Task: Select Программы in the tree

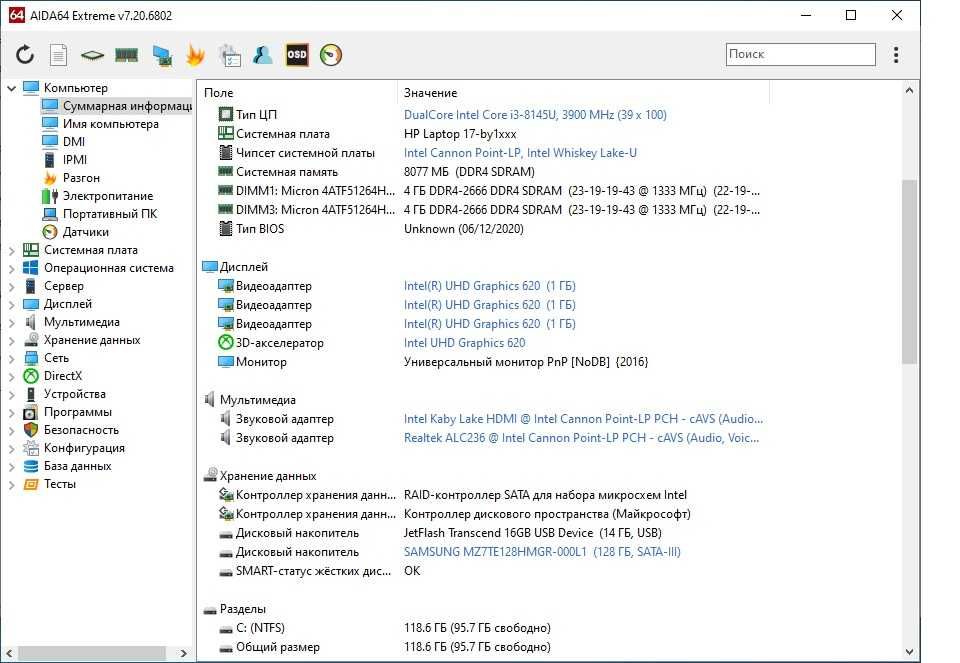Action: [77, 412]
